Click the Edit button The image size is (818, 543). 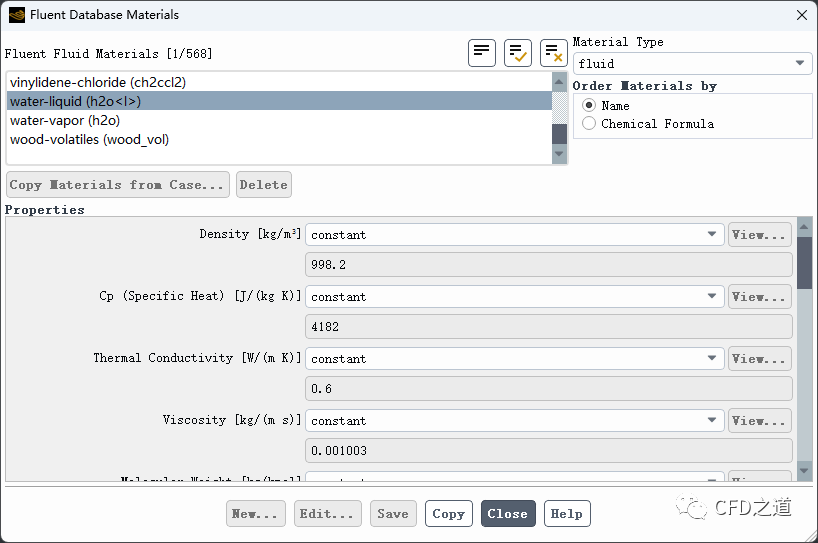(x=328, y=514)
